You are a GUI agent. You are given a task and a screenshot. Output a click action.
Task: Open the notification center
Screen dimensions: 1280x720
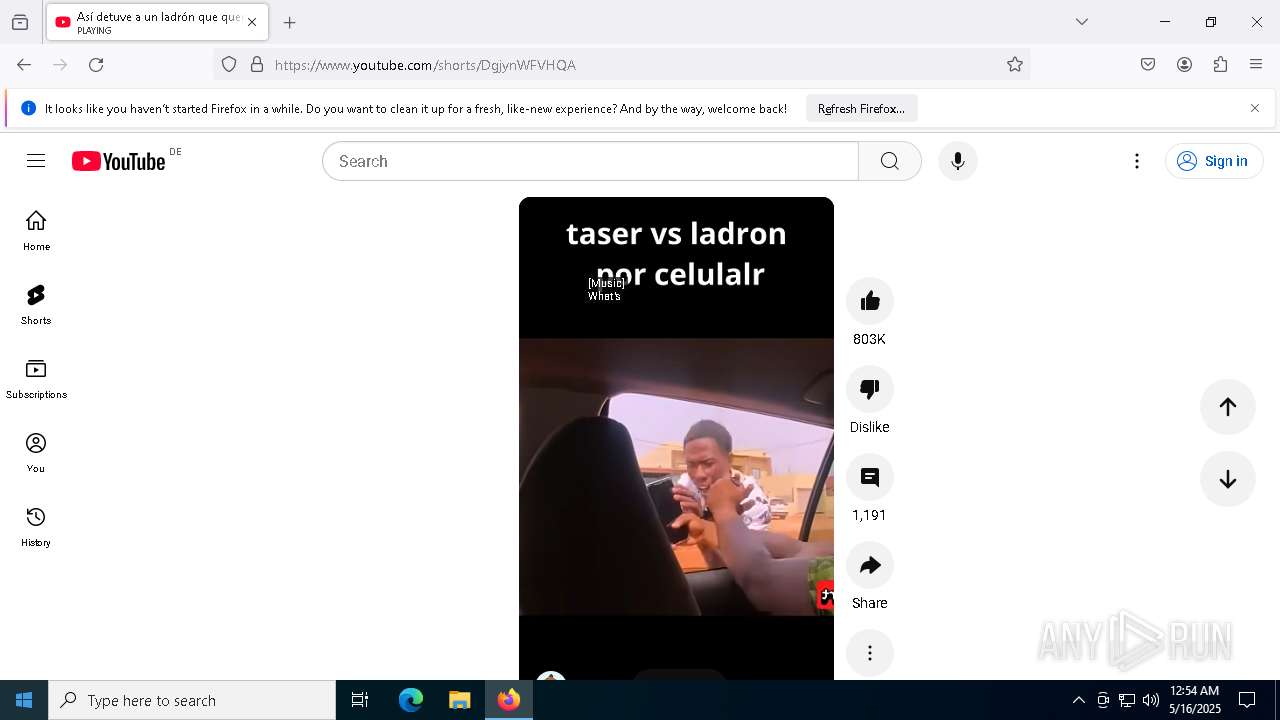click(1247, 700)
